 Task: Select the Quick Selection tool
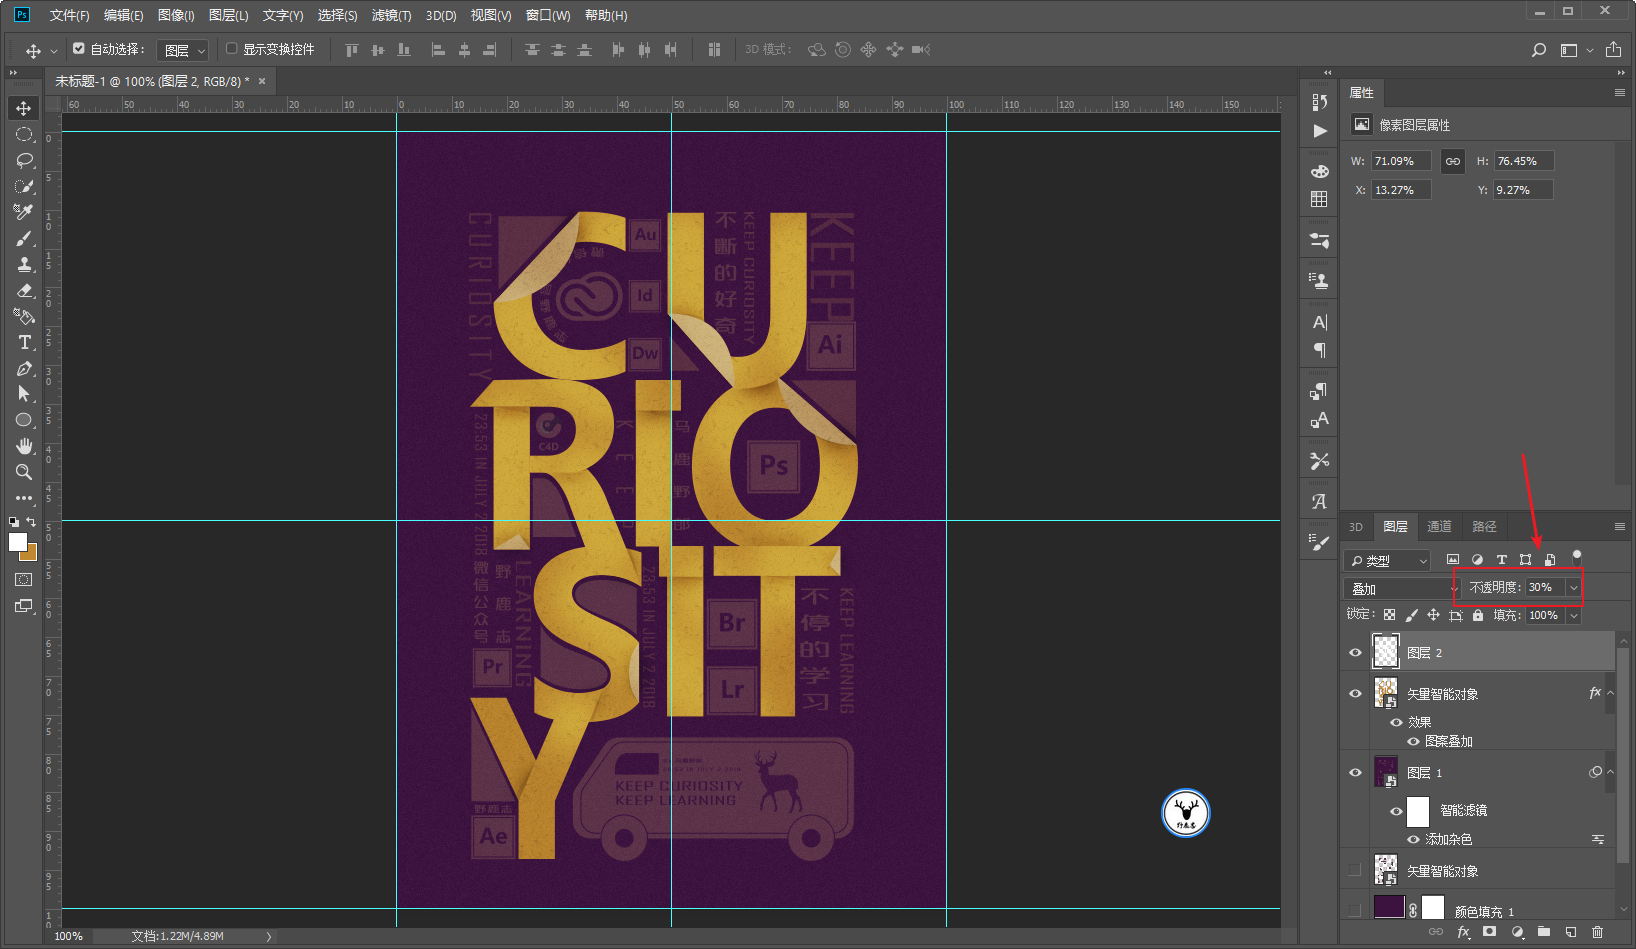click(x=24, y=186)
